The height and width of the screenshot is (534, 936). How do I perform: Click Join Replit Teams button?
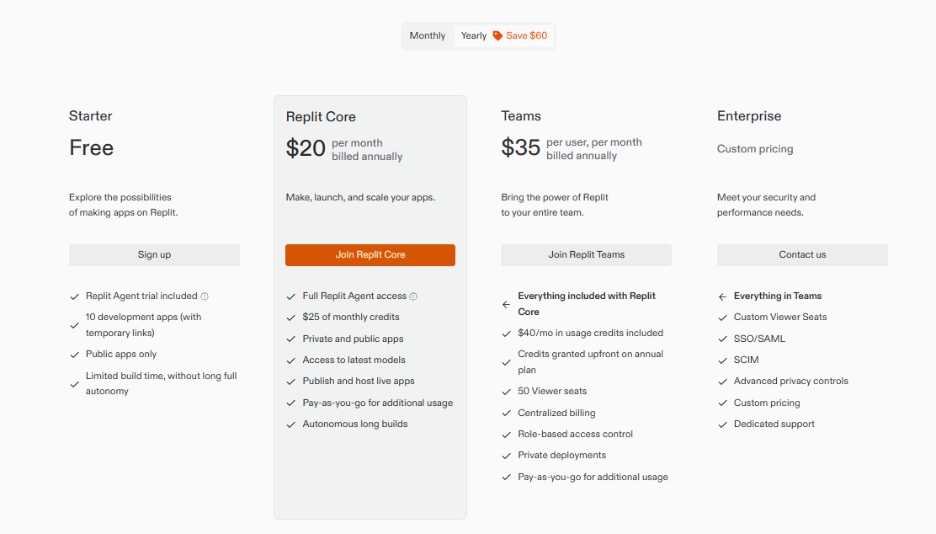coord(586,255)
